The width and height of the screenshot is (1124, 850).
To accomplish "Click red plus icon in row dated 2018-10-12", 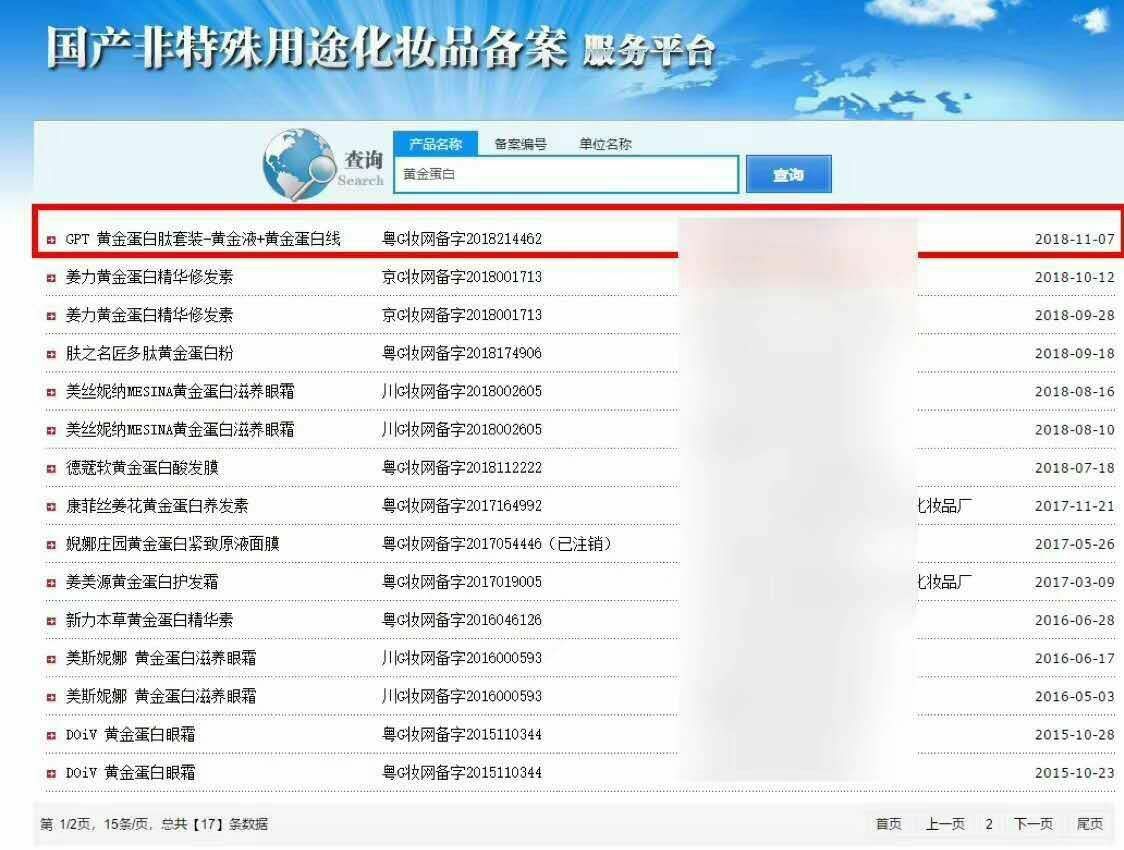I will pyautogui.click(x=51, y=278).
